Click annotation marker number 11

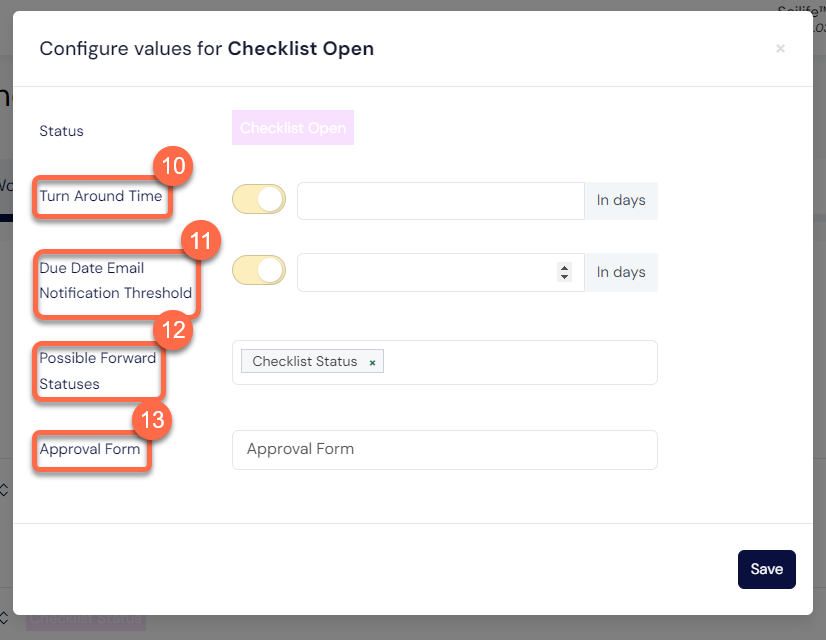201,240
